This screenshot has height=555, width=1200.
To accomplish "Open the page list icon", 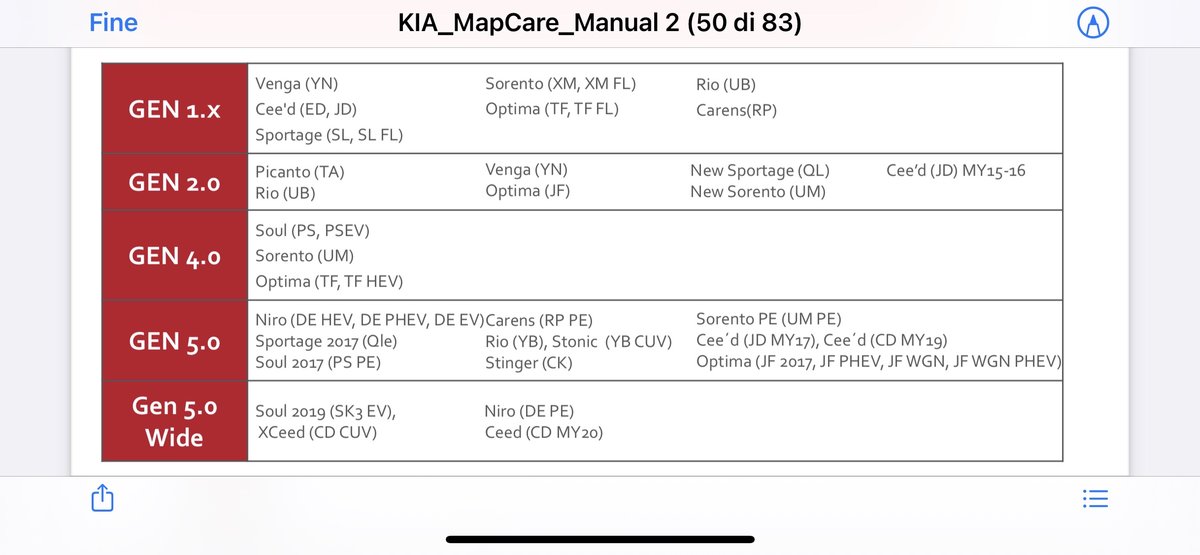I will [x=1095, y=498].
